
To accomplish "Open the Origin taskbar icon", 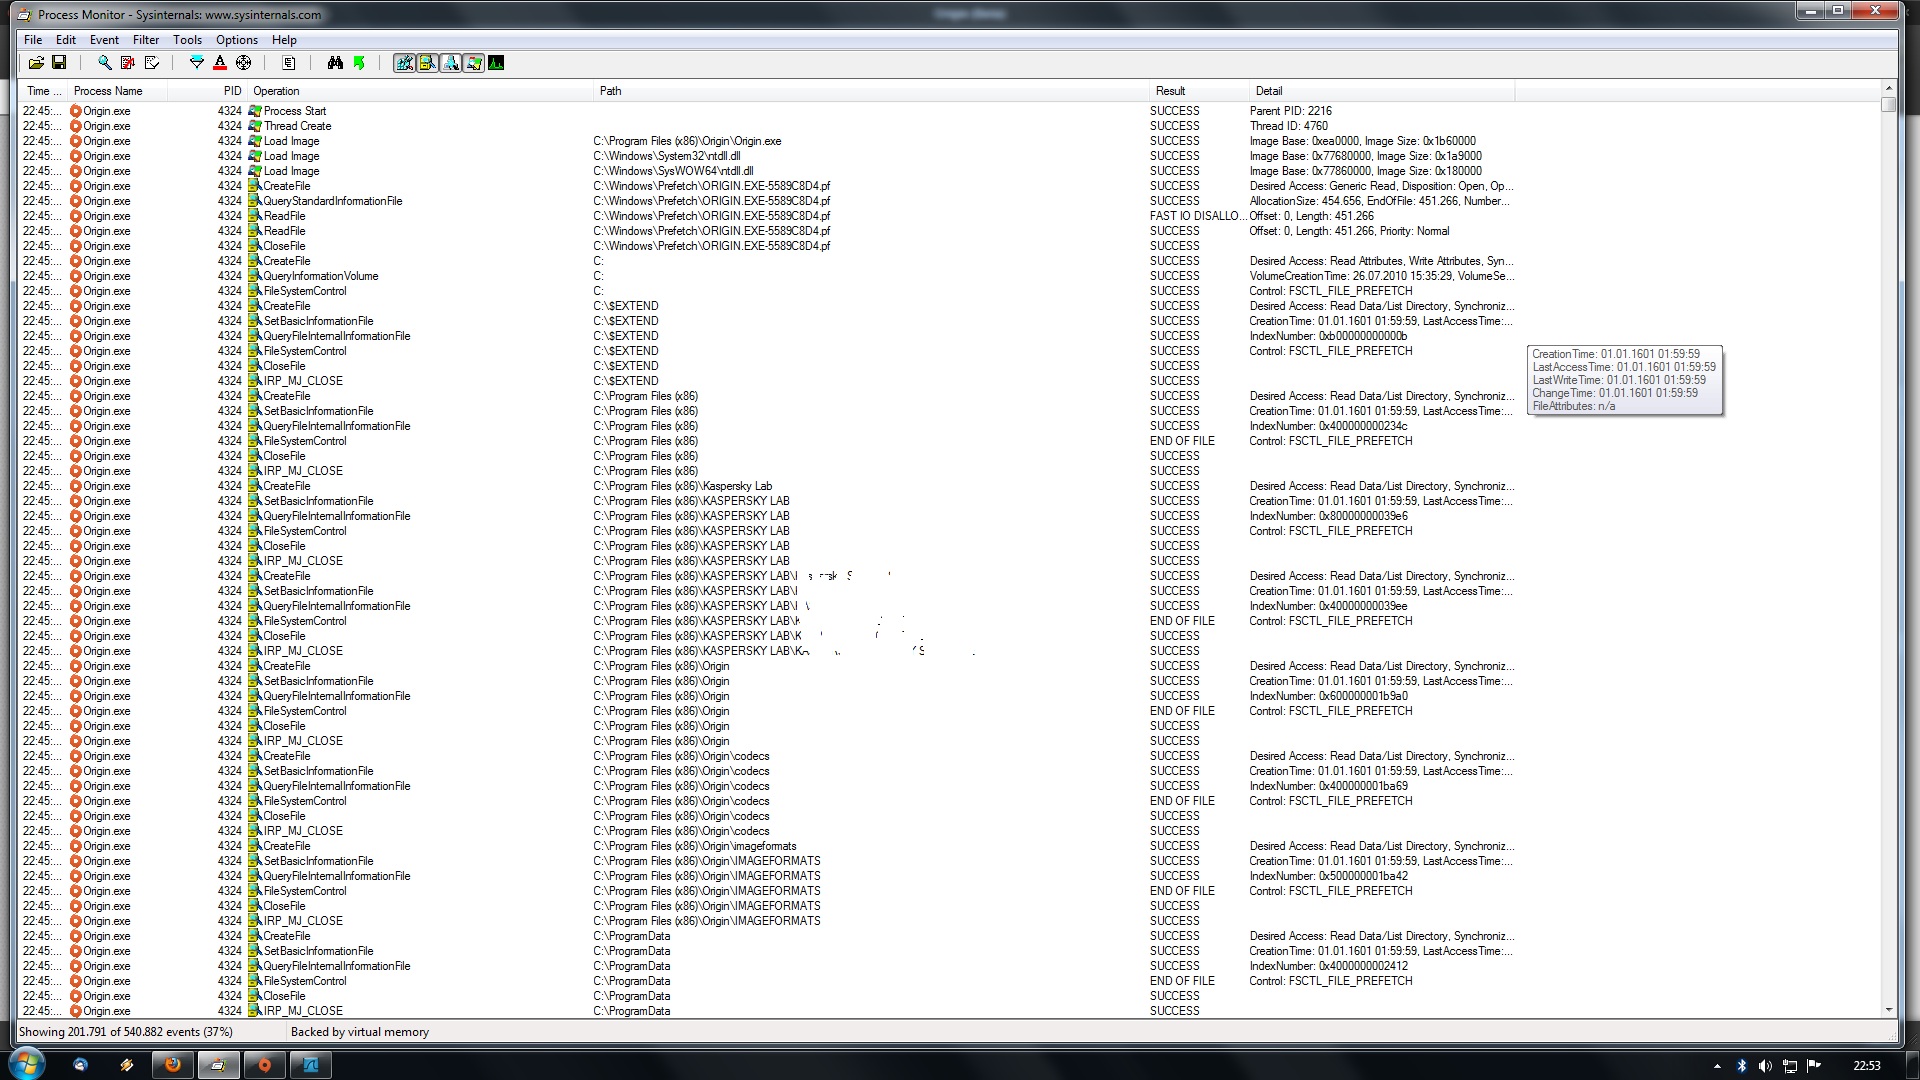I will (264, 1064).
